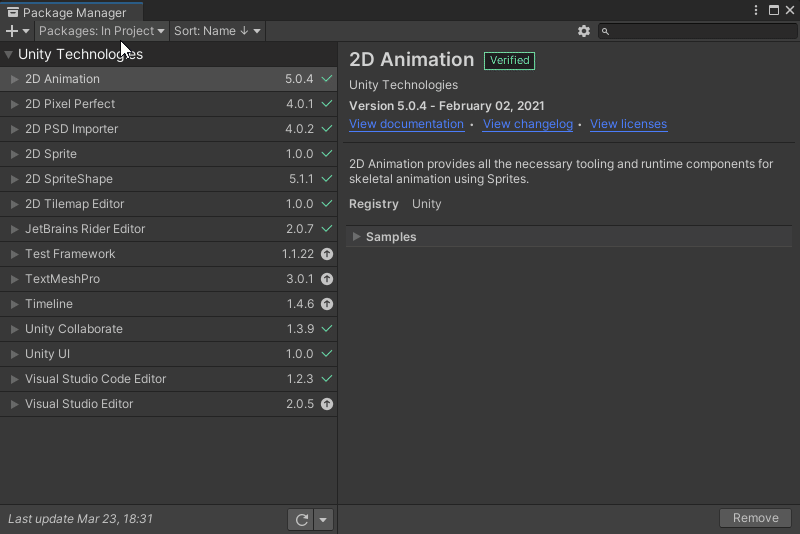Click update available icon for Test Framework
Image resolution: width=800 pixels, height=534 pixels.
(x=327, y=254)
